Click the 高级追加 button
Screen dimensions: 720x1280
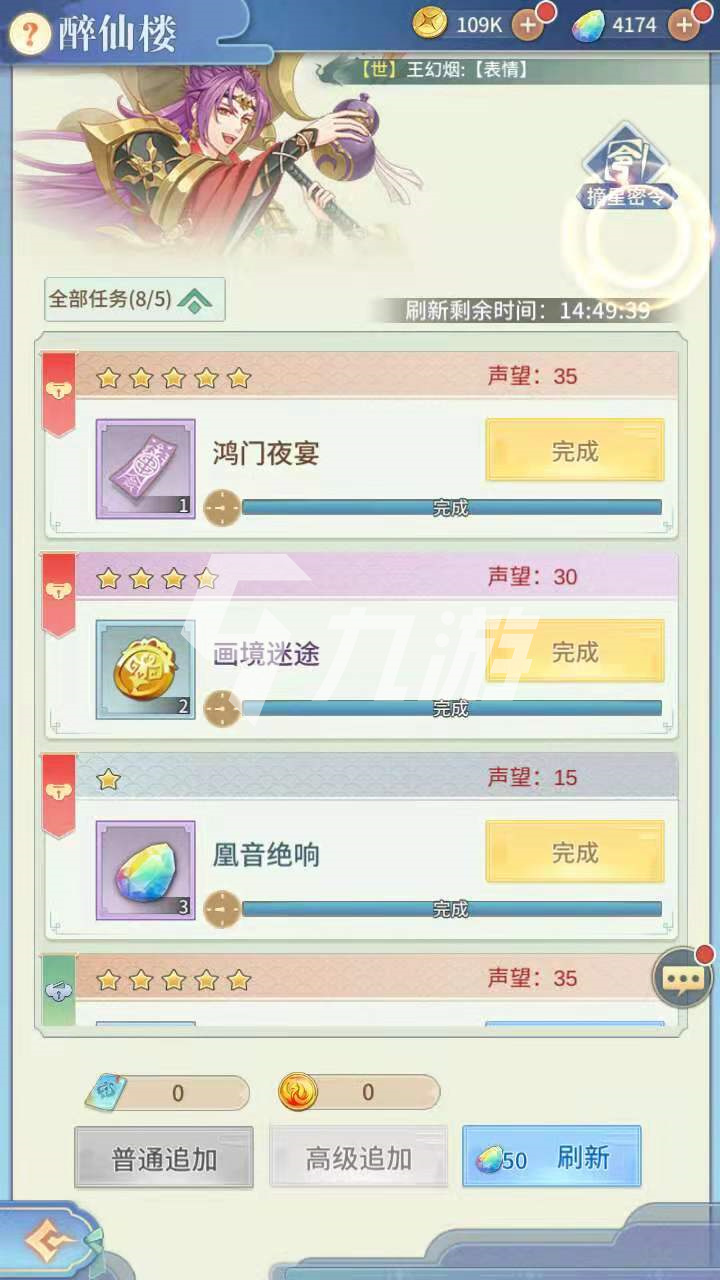pyautogui.click(x=358, y=1158)
